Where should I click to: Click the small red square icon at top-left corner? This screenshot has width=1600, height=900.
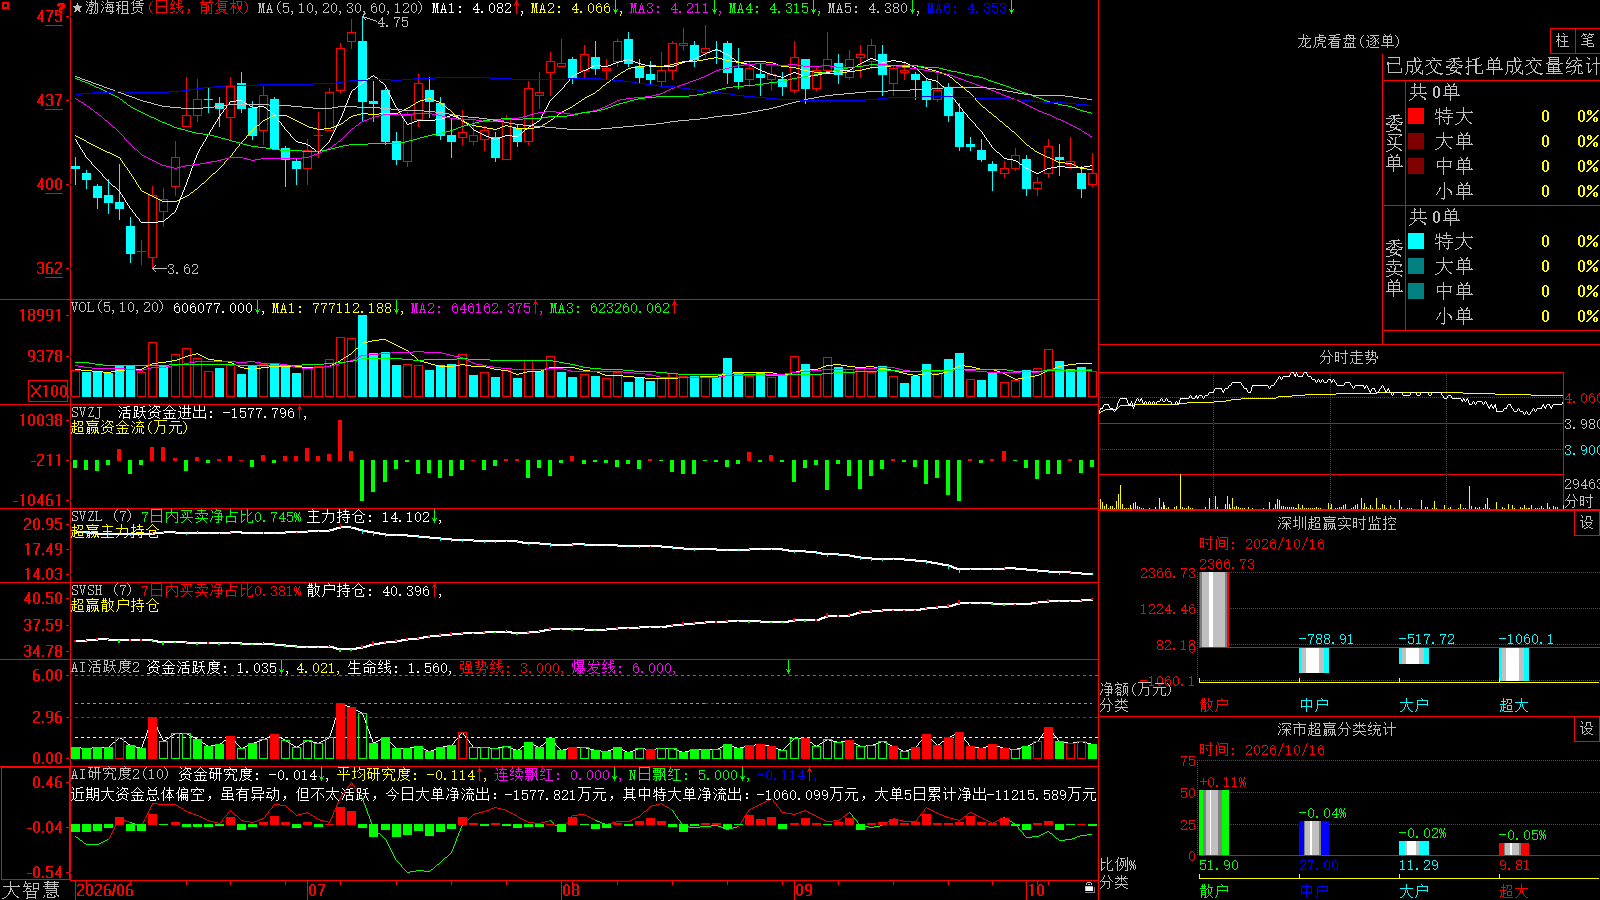(x=4, y=5)
